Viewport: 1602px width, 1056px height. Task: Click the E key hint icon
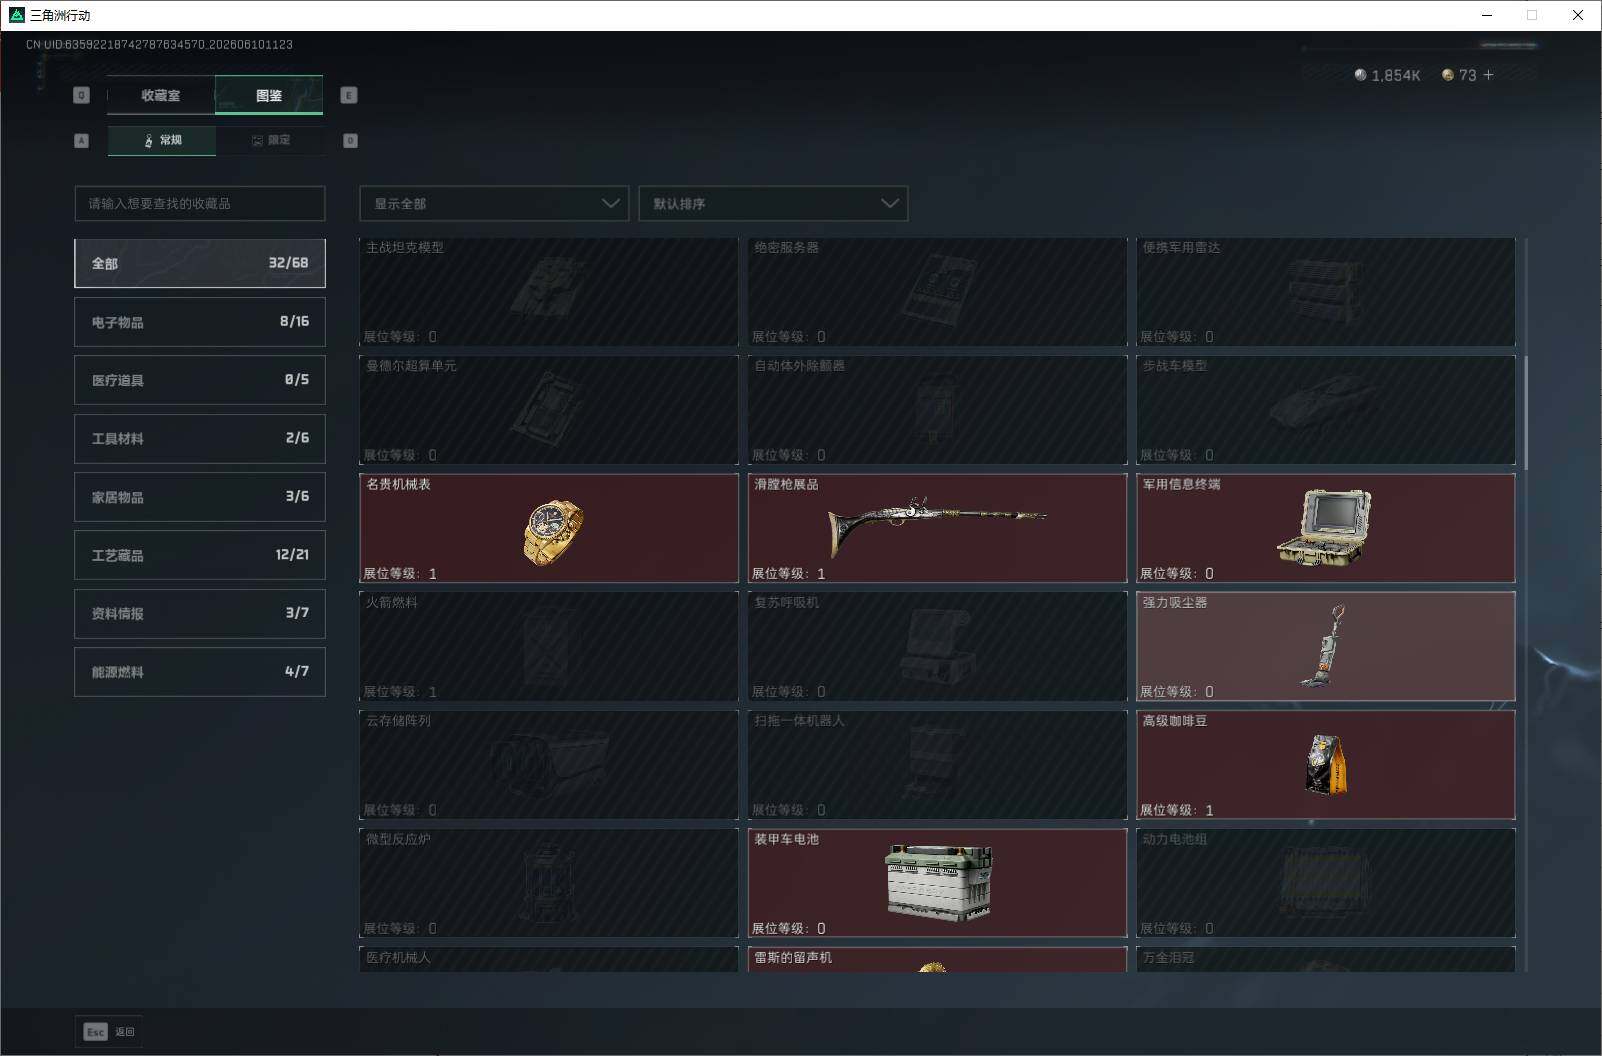coord(349,95)
